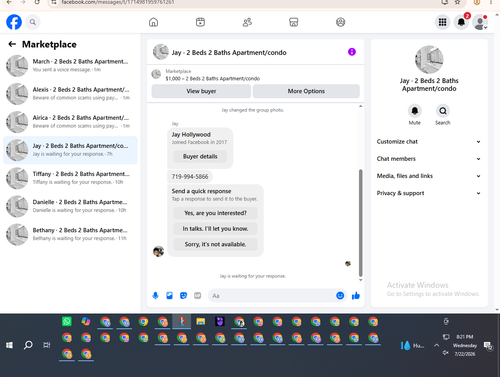
Task: Open the March conversation in the list
Action: [70, 66]
